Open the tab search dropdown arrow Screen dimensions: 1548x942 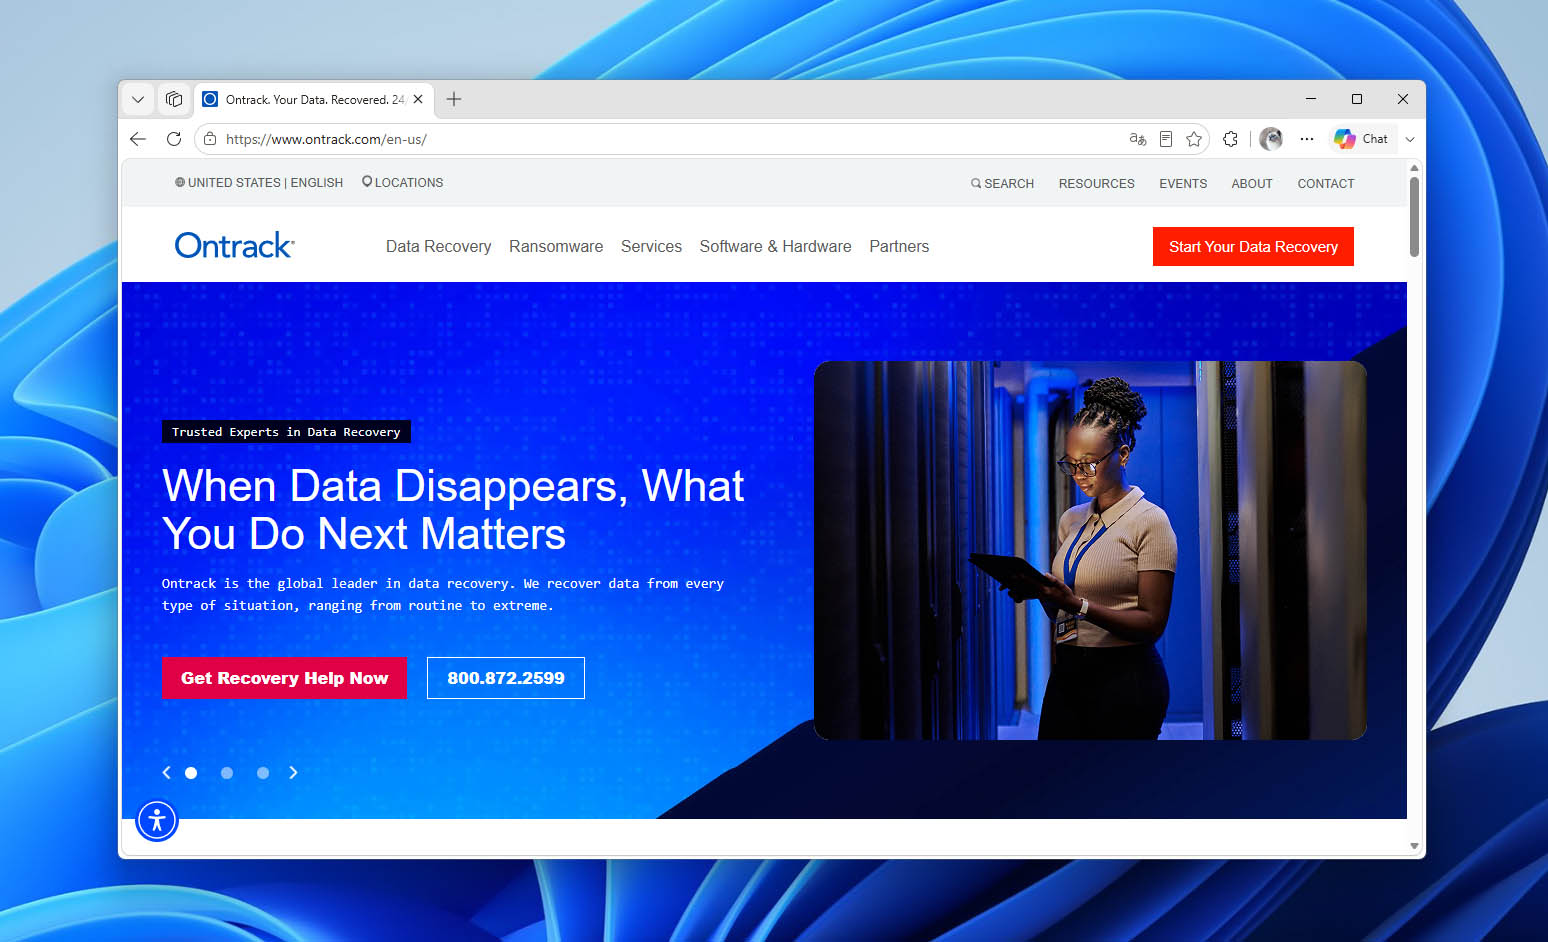point(138,99)
